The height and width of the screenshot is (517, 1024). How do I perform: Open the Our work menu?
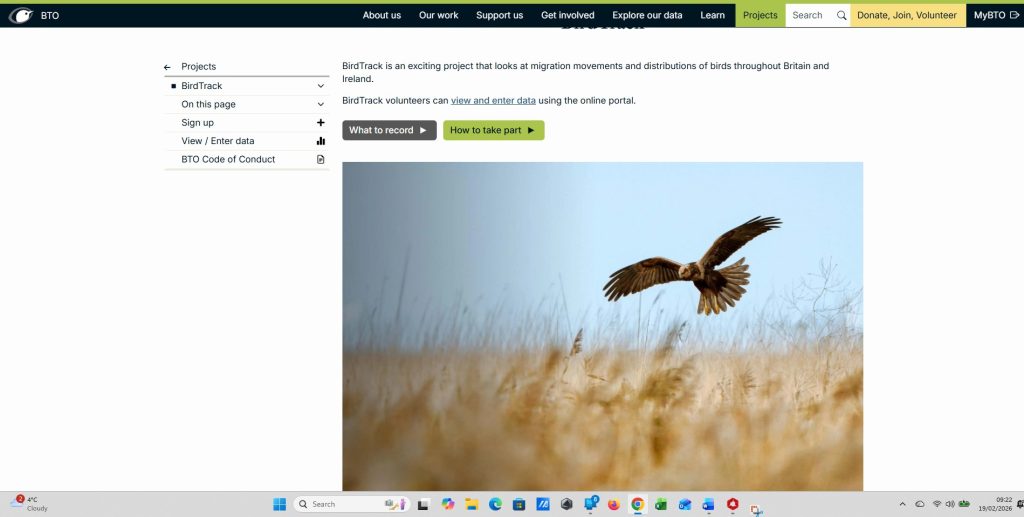click(439, 16)
